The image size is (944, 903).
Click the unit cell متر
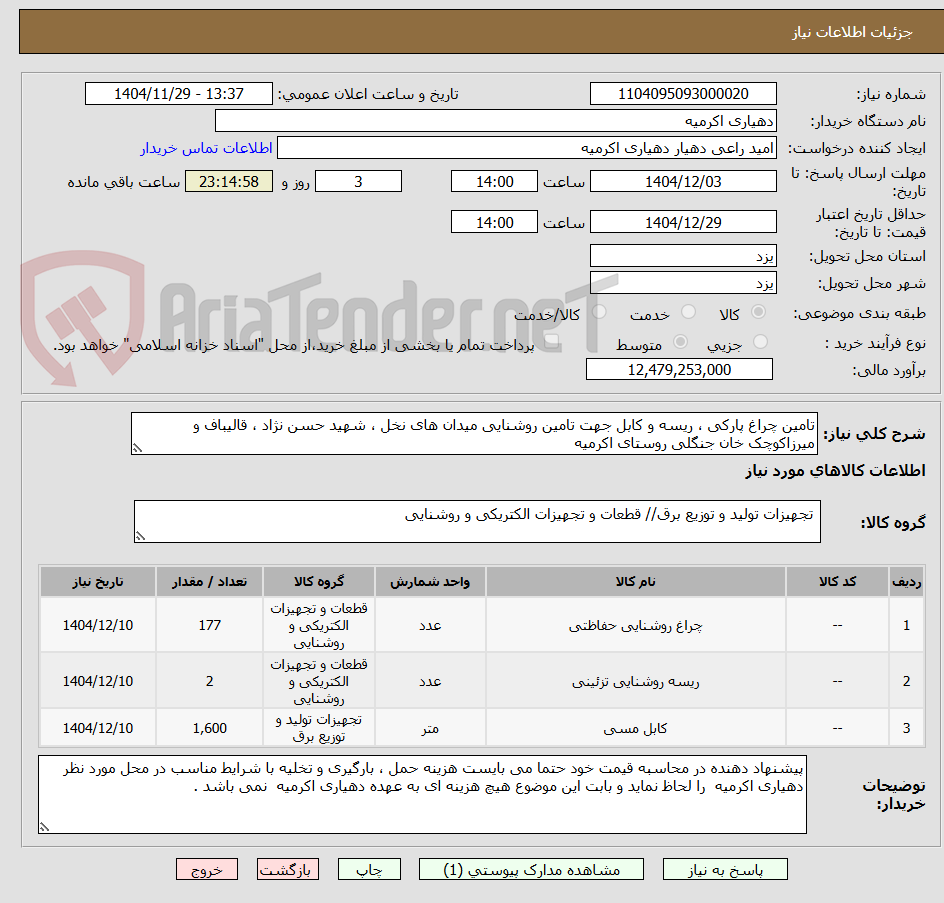click(430, 728)
